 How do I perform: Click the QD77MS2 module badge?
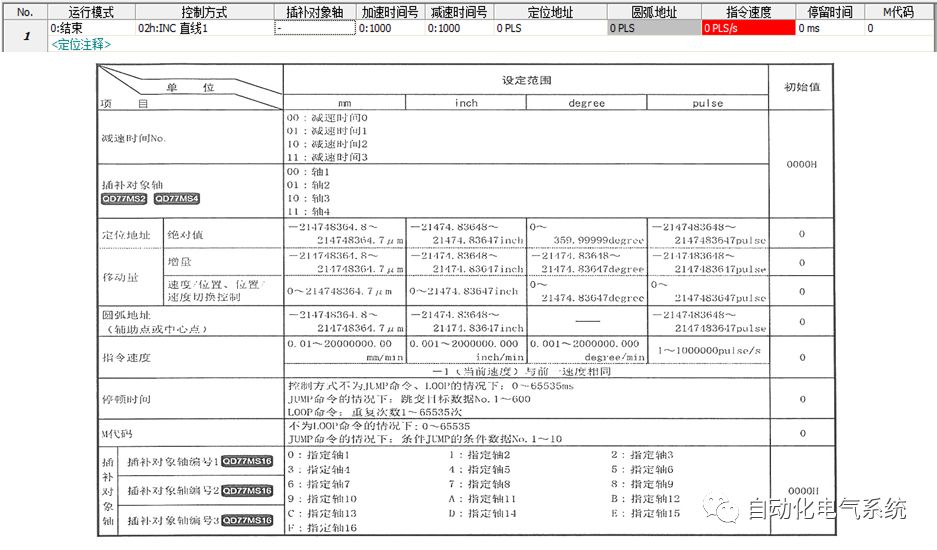click(123, 199)
